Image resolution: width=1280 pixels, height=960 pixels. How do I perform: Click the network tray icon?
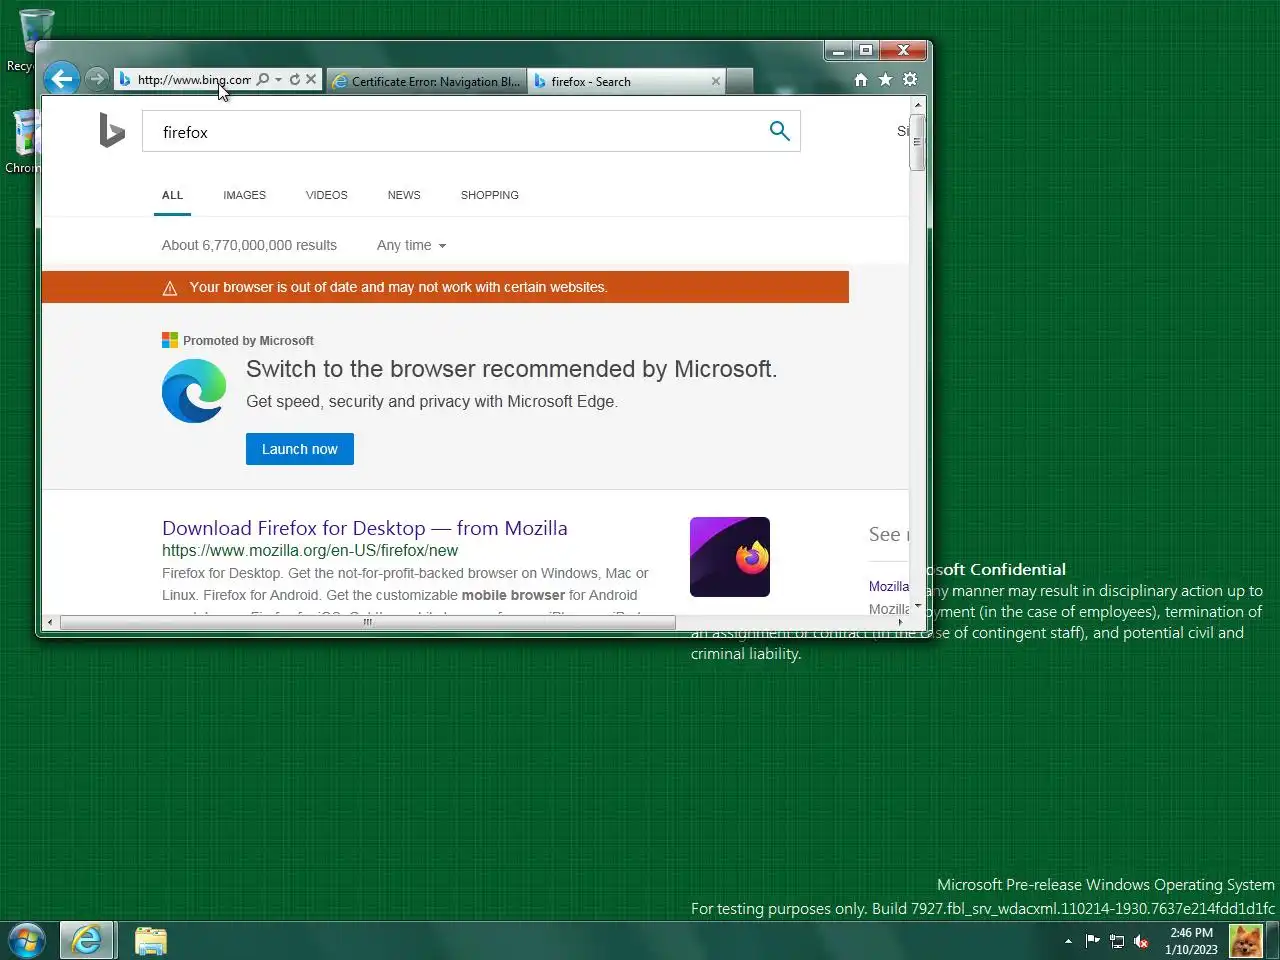[x=1117, y=941]
